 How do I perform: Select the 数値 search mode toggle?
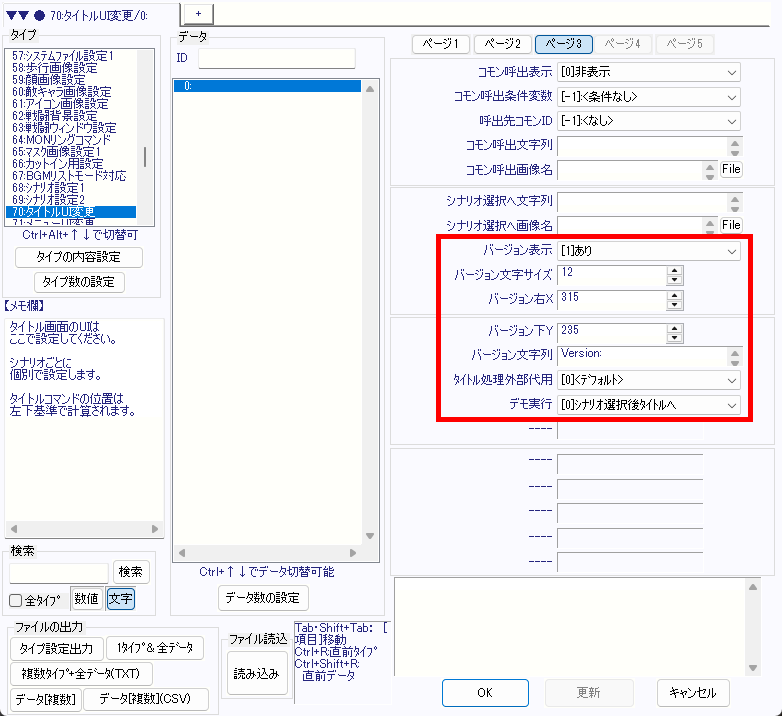pyautogui.click(x=86, y=599)
